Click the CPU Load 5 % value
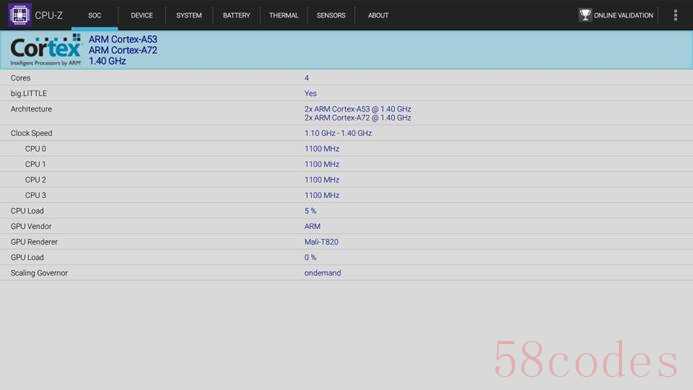Image resolution: width=693 pixels, height=390 pixels. tap(310, 211)
